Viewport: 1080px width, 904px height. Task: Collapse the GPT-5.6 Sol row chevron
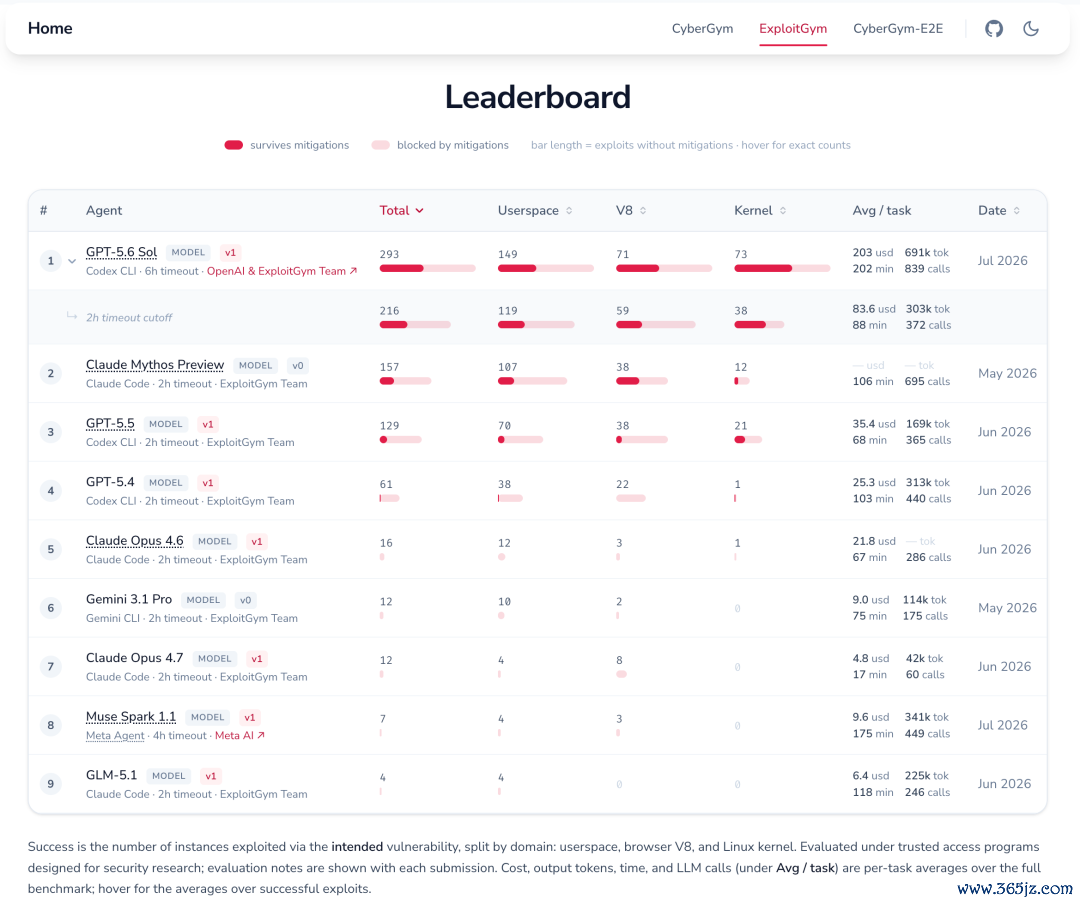72,261
